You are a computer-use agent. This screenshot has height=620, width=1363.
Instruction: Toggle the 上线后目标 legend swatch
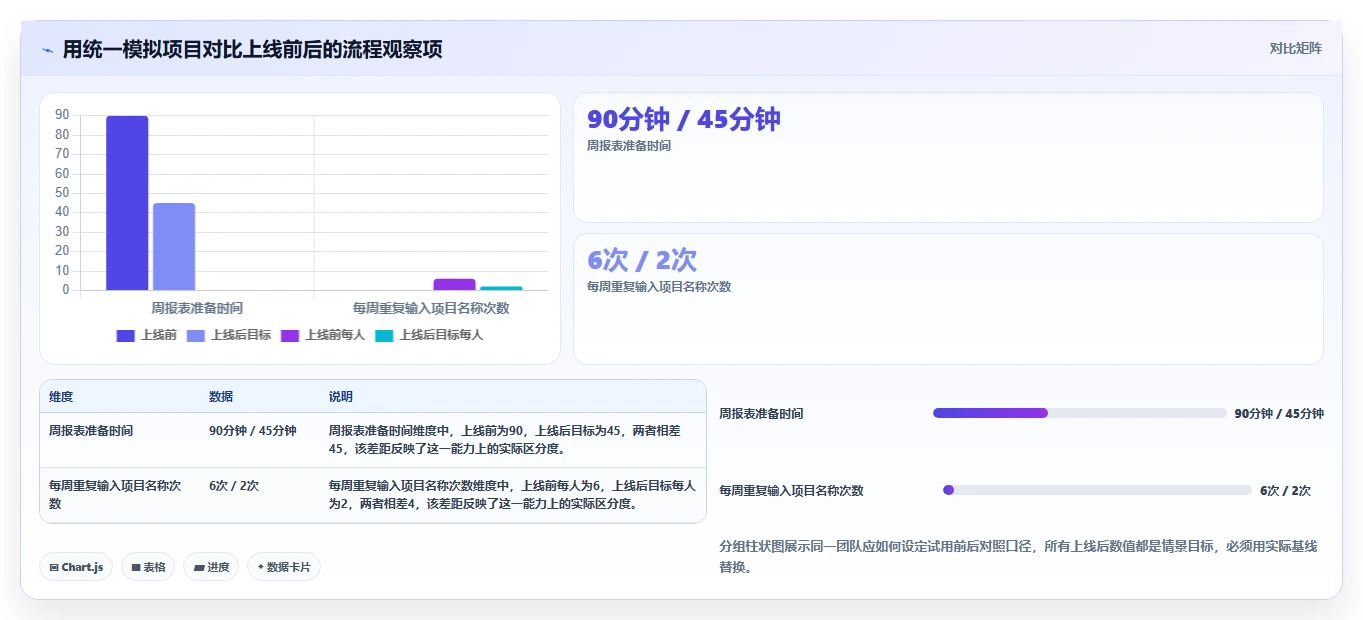(x=195, y=335)
